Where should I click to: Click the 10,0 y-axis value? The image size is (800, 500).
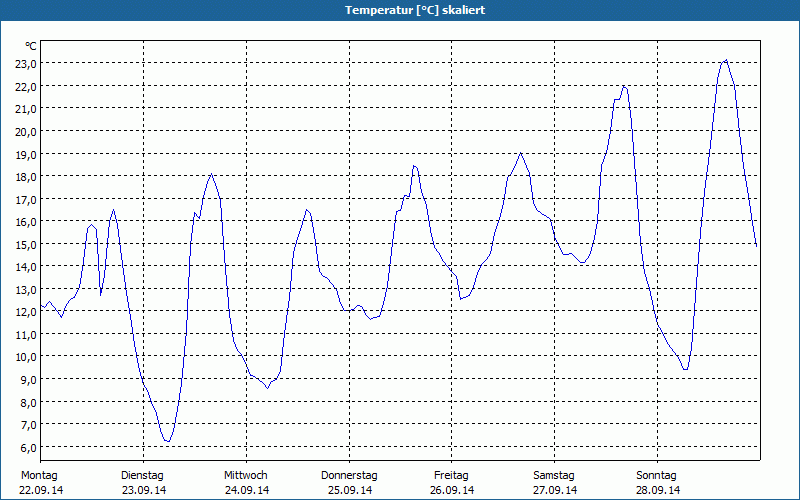(25, 357)
